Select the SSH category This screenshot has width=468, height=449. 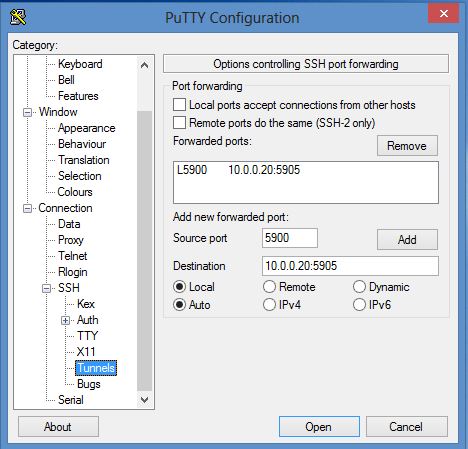69,288
